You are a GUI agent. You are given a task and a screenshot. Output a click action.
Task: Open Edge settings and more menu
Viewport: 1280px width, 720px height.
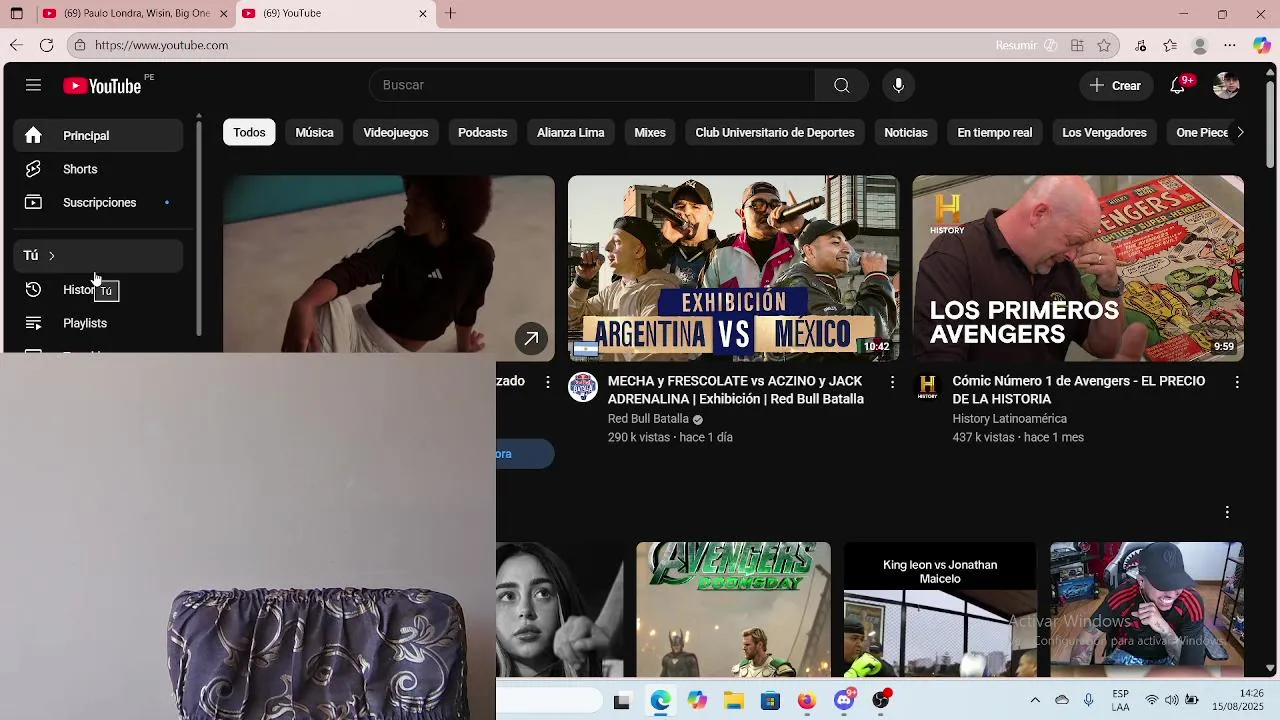(1230, 45)
